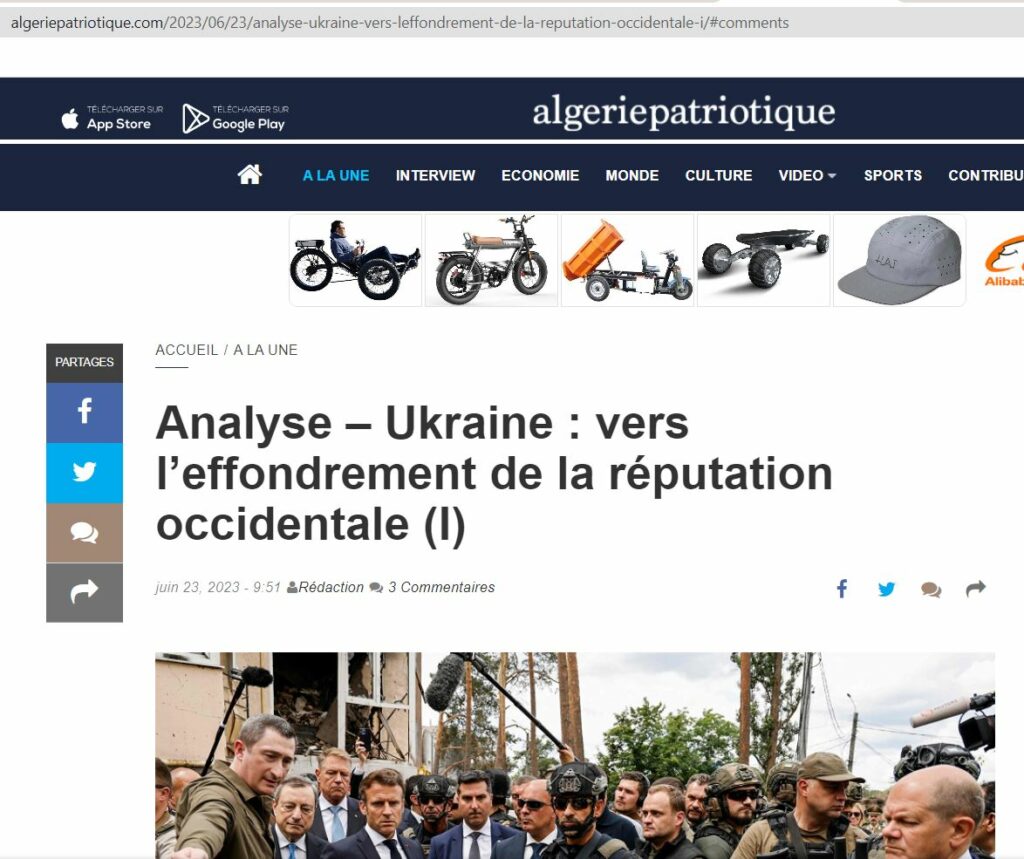The height and width of the screenshot is (859, 1024).
Task: Share on Facebook from Partages sidebar
Action: 84,412
